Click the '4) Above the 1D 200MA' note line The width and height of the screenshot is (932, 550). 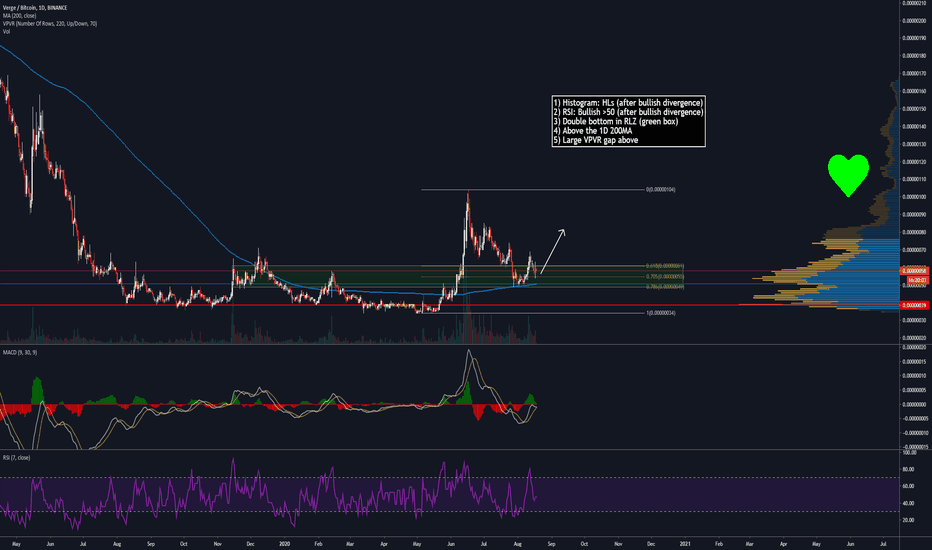593,131
